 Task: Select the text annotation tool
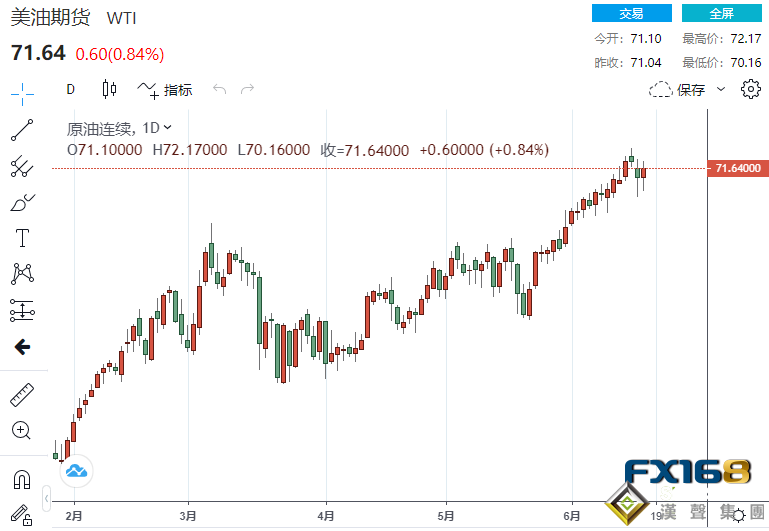coord(22,238)
